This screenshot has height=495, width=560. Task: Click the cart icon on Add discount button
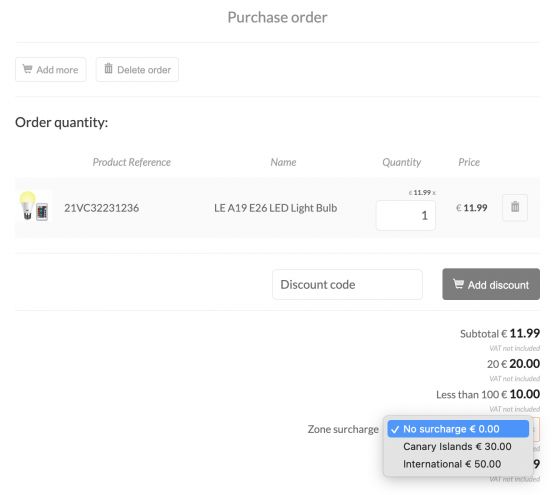click(458, 284)
